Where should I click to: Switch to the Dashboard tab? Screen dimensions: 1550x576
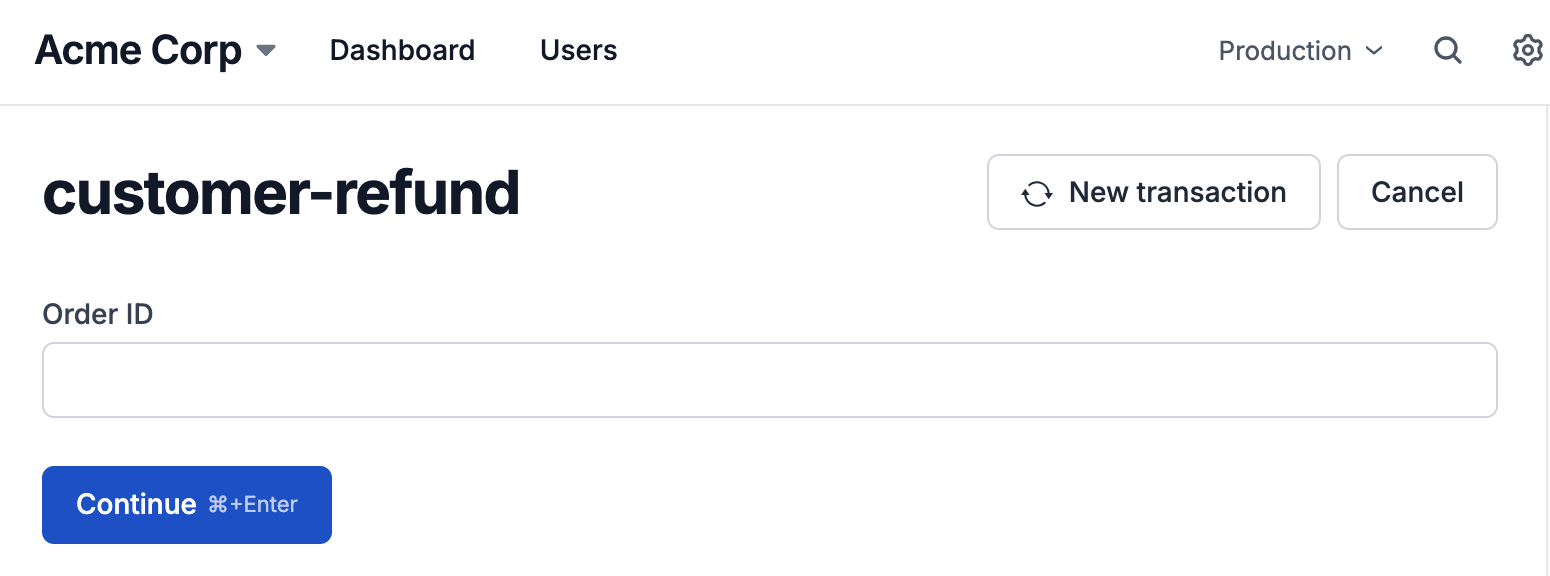[402, 50]
